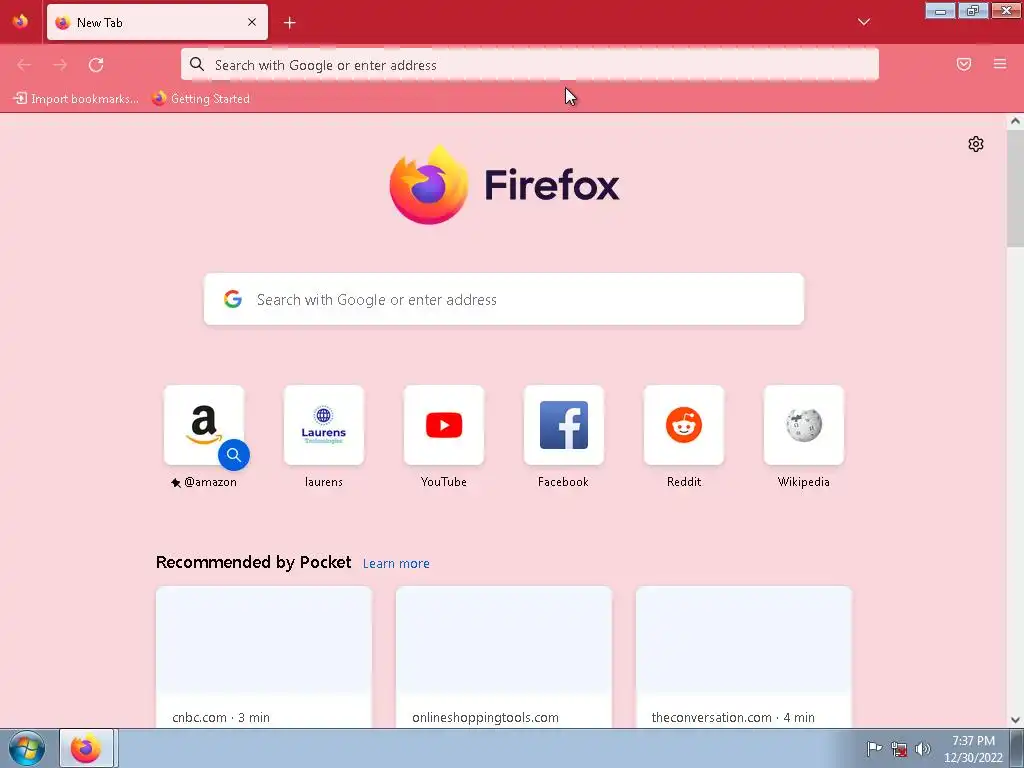Click the search badge on Amazon tile
Image resolution: width=1024 pixels, height=768 pixels.
point(234,455)
